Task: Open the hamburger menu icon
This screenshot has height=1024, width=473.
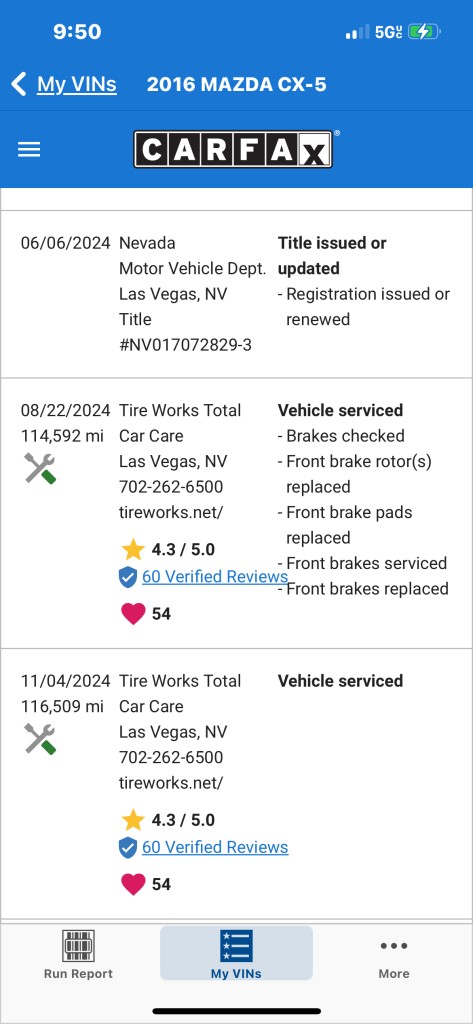Action: [x=29, y=150]
